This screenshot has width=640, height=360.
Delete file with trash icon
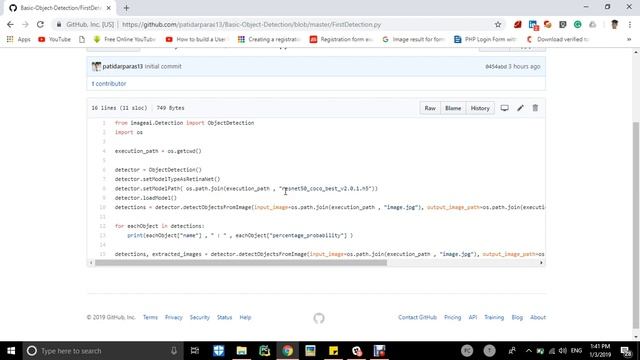click(x=535, y=108)
